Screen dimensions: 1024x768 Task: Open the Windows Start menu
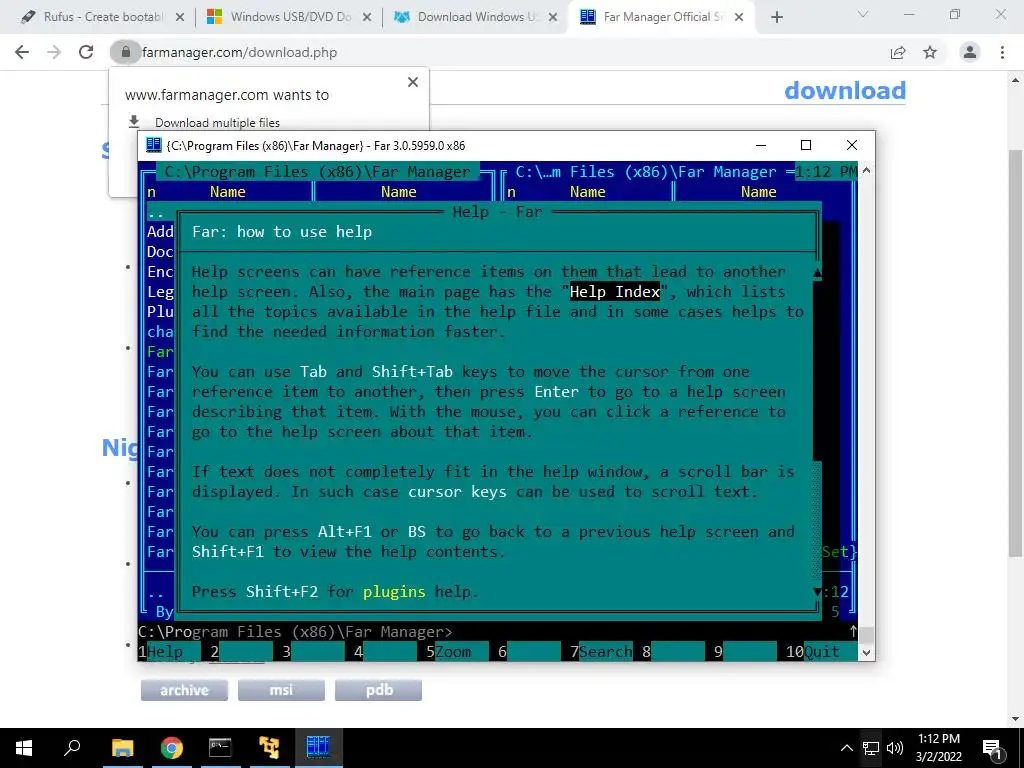pos(24,748)
